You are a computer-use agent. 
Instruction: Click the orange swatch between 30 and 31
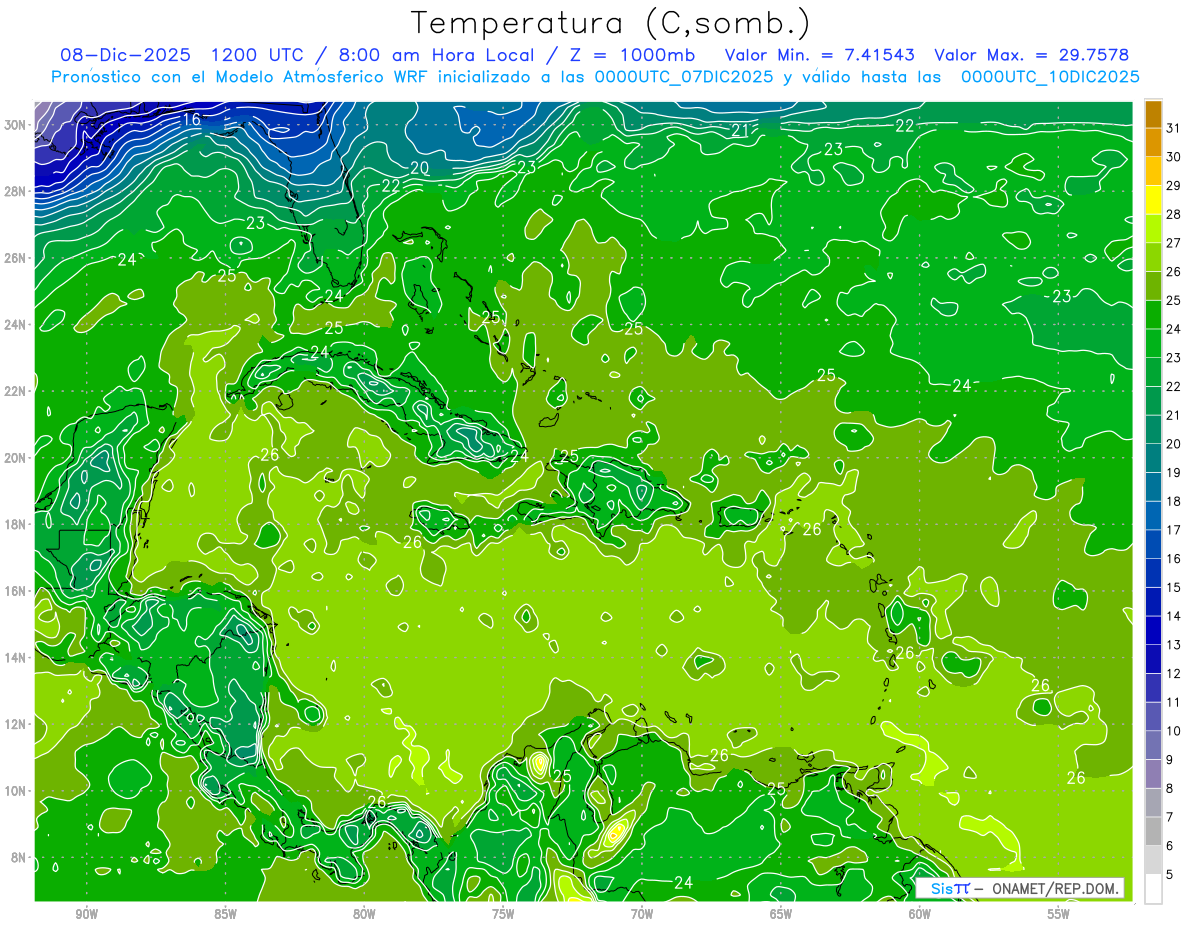tap(1153, 143)
